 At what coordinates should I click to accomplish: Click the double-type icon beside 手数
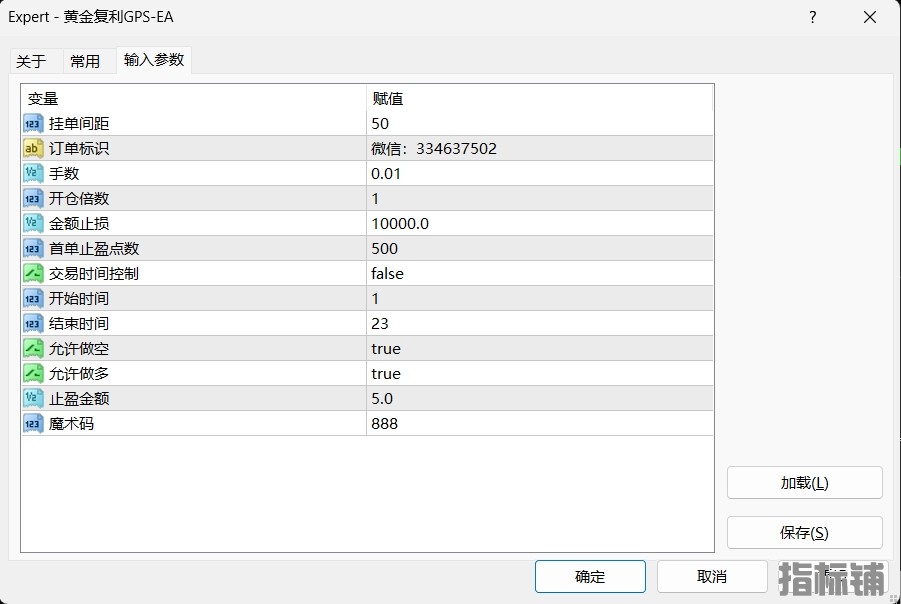pos(33,174)
